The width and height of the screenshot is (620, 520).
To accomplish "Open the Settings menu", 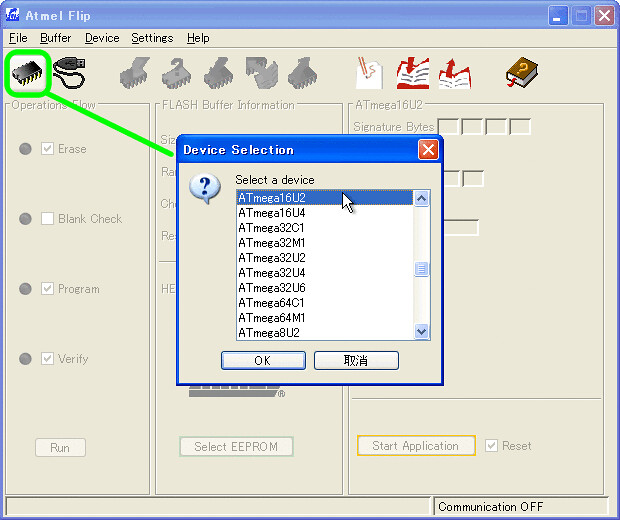I will pos(152,38).
